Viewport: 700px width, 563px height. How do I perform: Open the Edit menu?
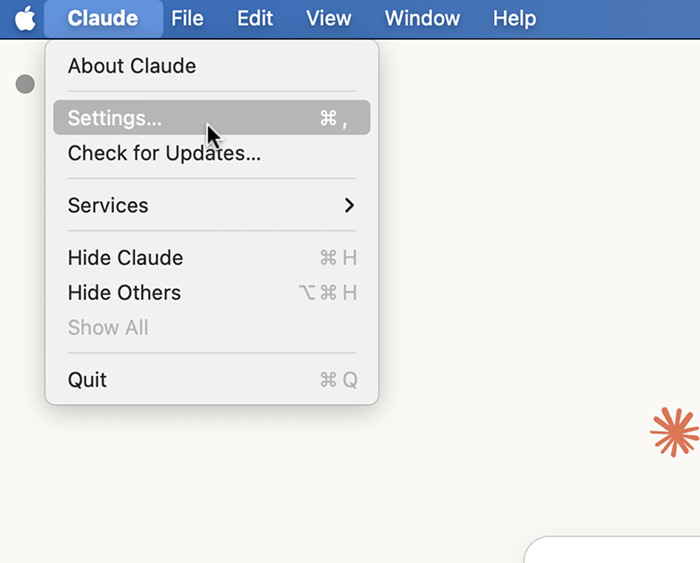coord(255,19)
